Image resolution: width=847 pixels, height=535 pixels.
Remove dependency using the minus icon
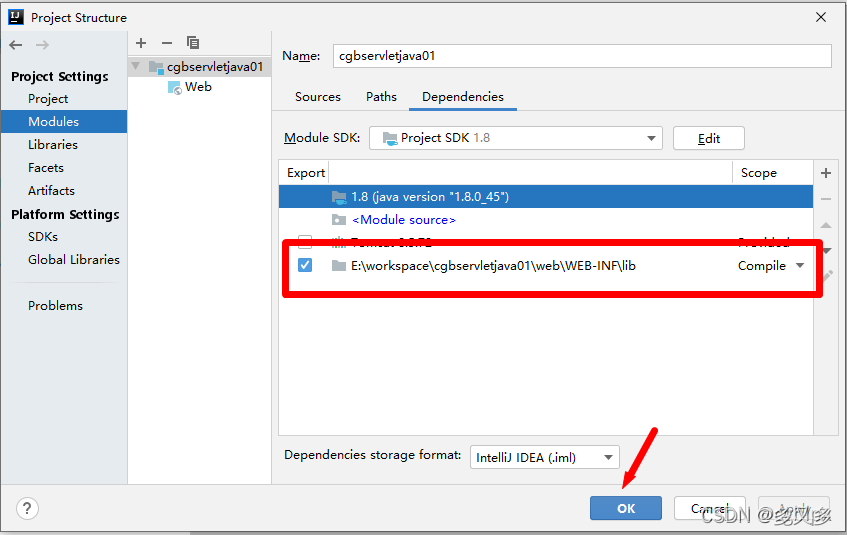(826, 199)
